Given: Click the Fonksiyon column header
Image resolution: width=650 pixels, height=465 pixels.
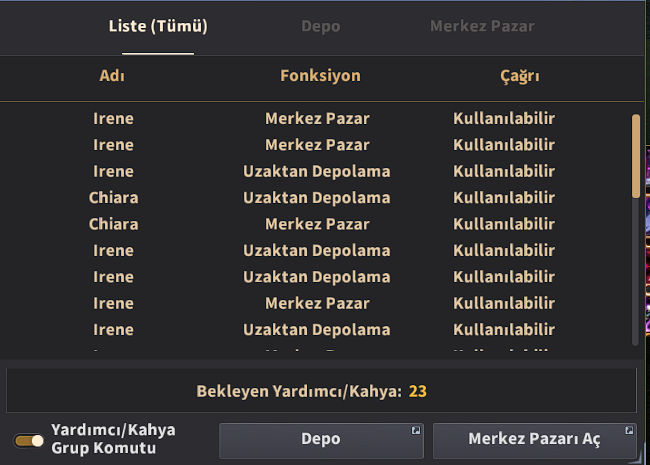Looking at the screenshot, I should pos(320,76).
